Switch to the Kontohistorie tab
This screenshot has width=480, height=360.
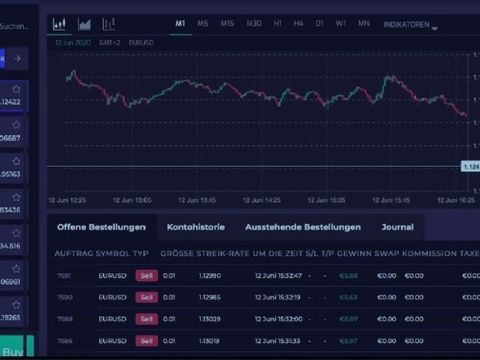point(196,227)
